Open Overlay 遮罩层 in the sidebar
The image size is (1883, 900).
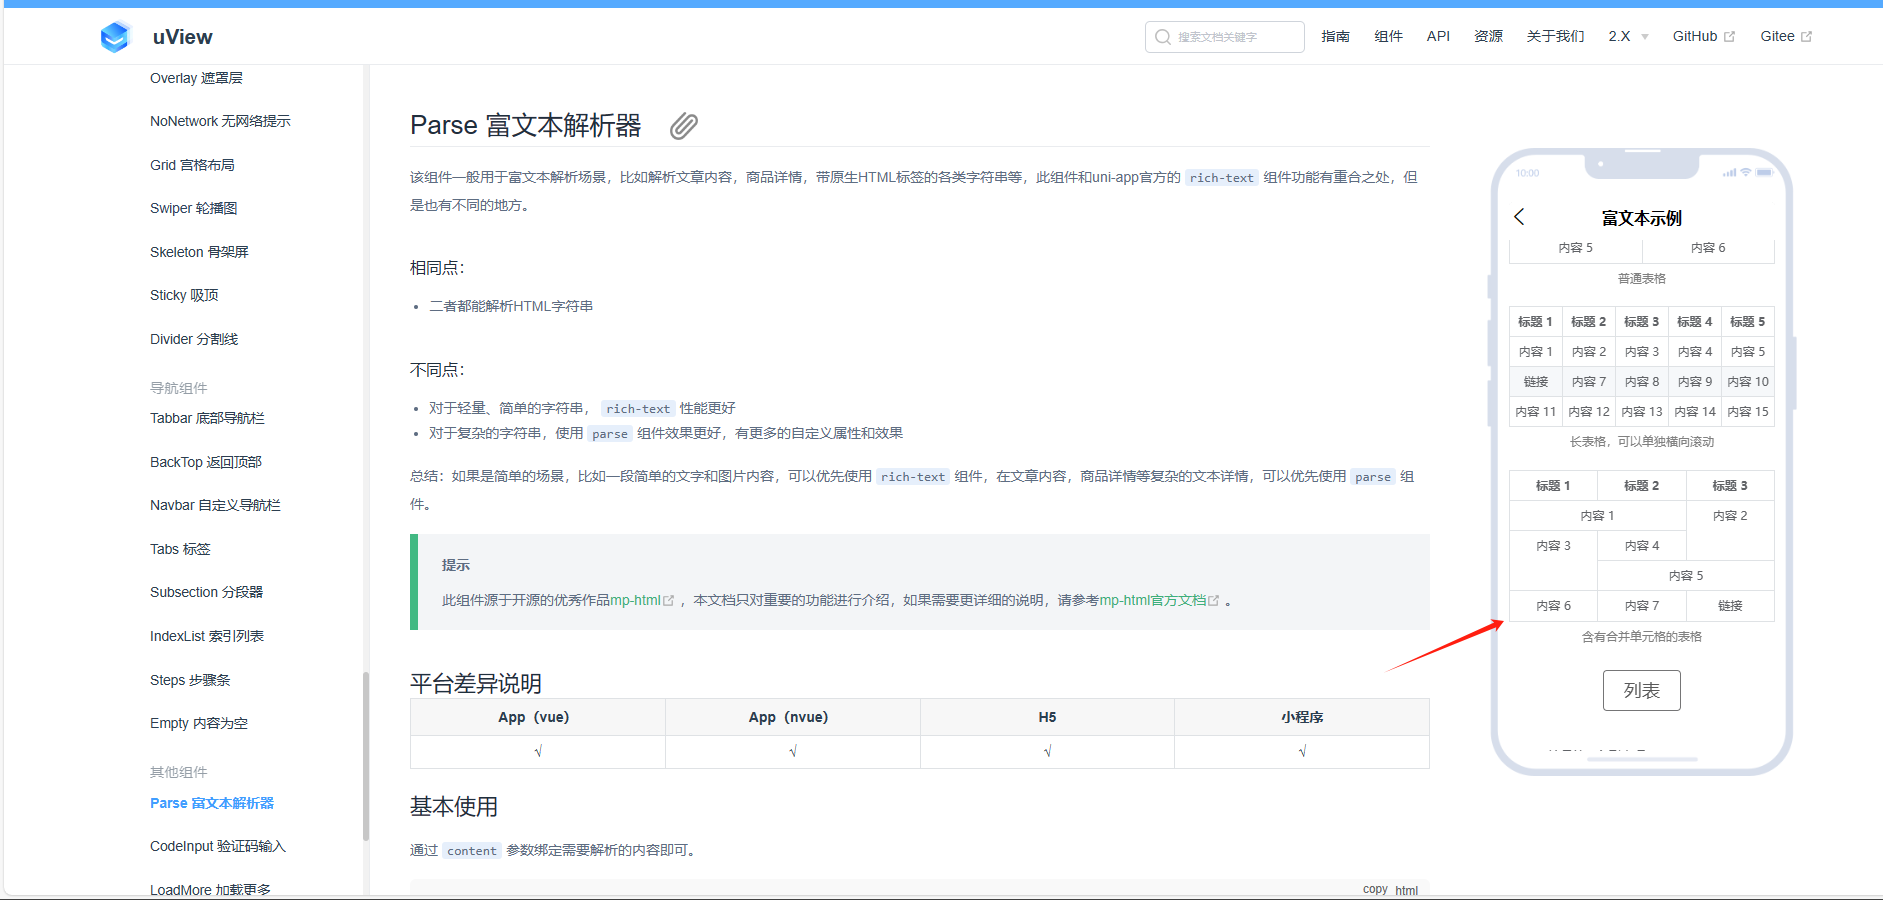[196, 78]
